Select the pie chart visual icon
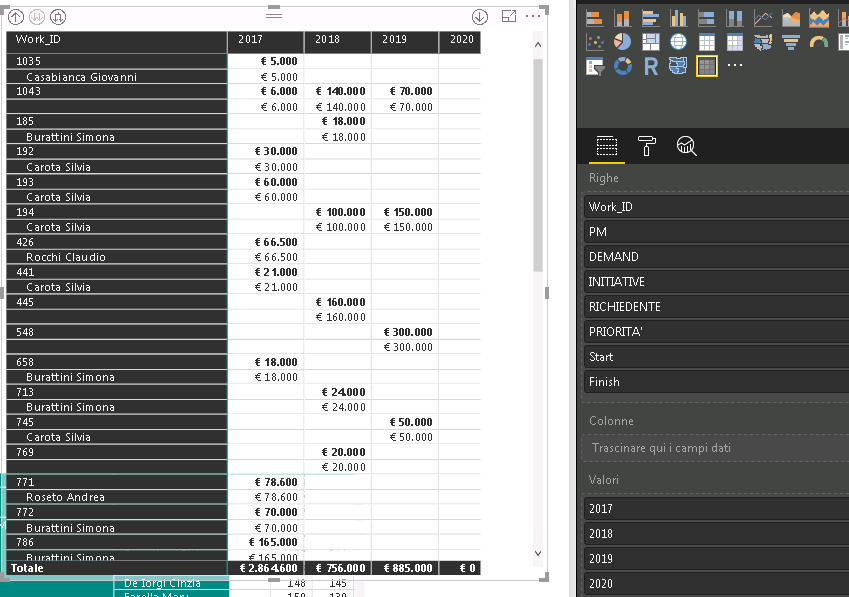 pos(623,42)
